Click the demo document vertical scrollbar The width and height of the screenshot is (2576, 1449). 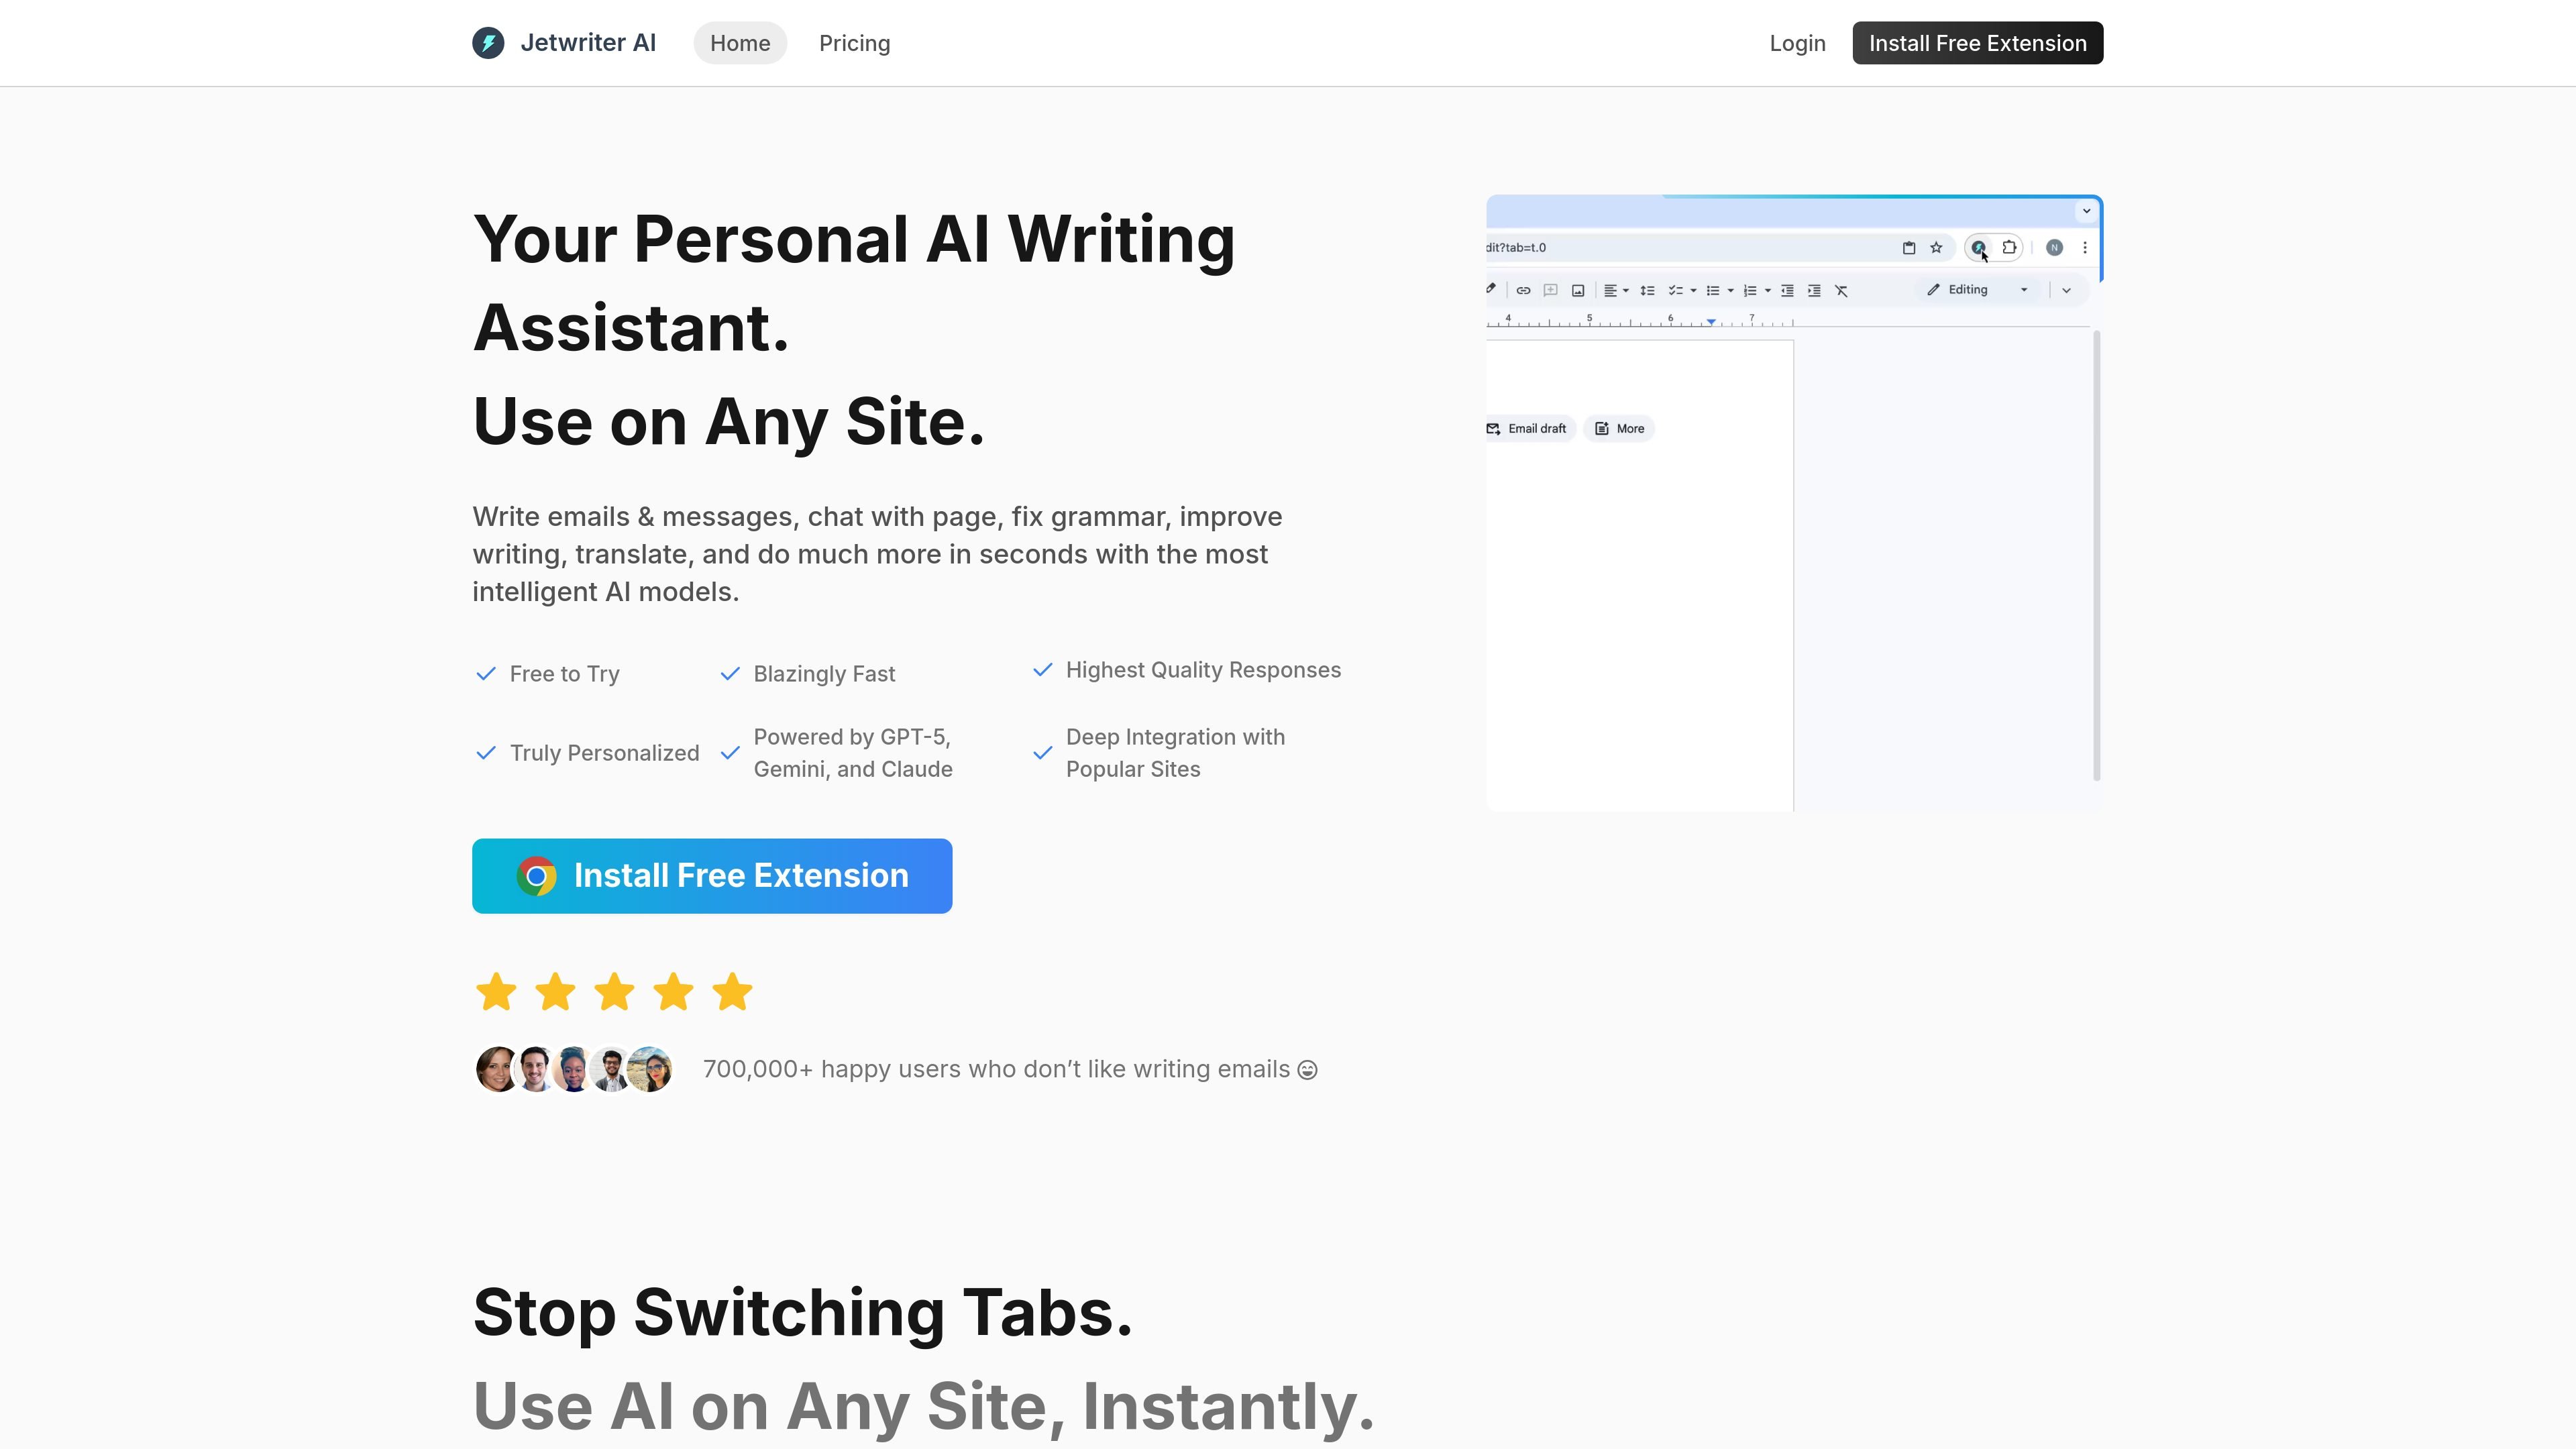pyautogui.click(x=2096, y=556)
